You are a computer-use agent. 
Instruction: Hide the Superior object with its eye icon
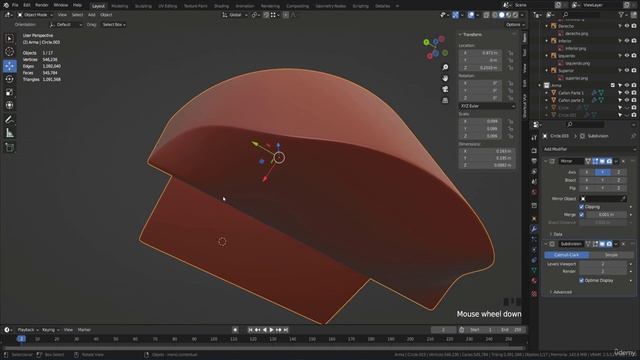point(627,70)
